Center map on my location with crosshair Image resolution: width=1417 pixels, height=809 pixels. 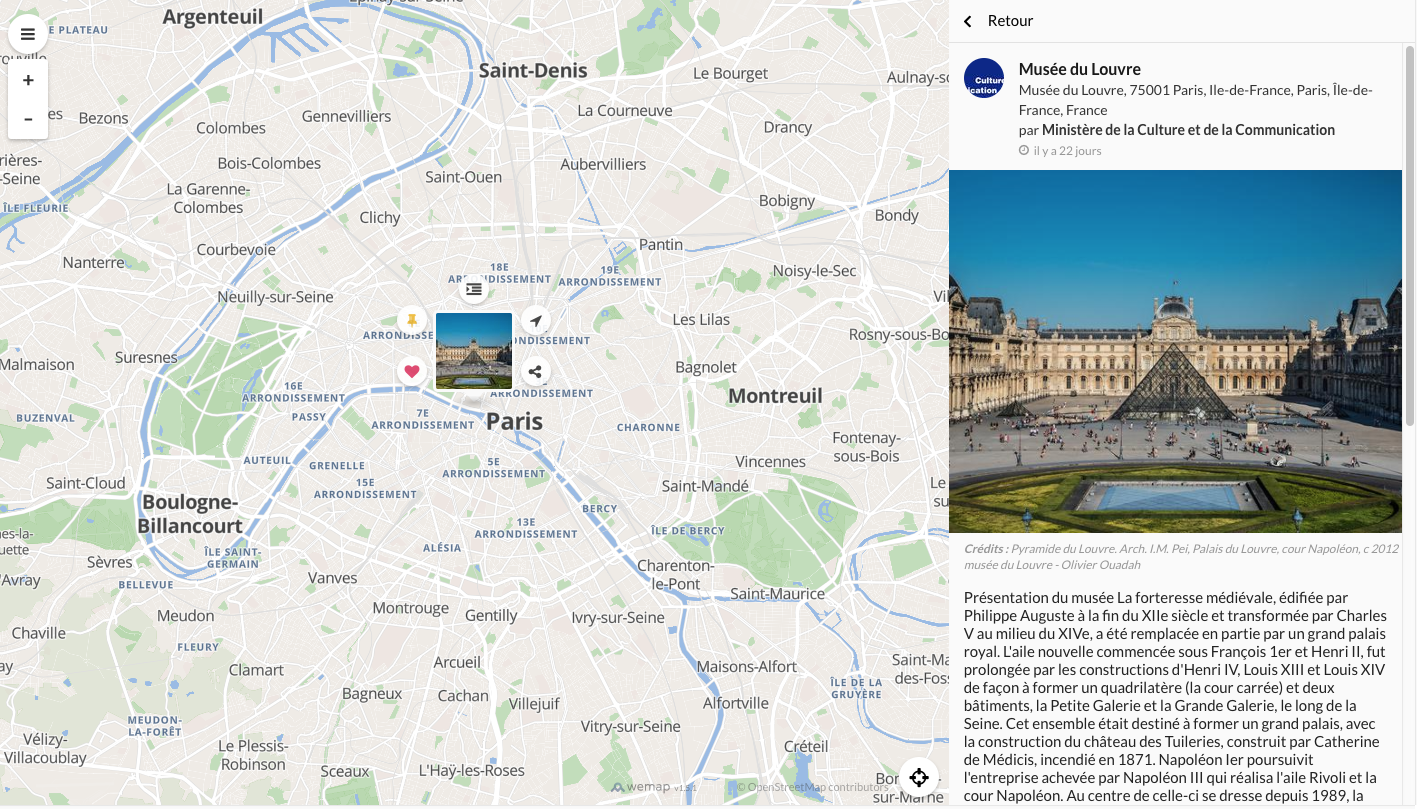tap(919, 777)
